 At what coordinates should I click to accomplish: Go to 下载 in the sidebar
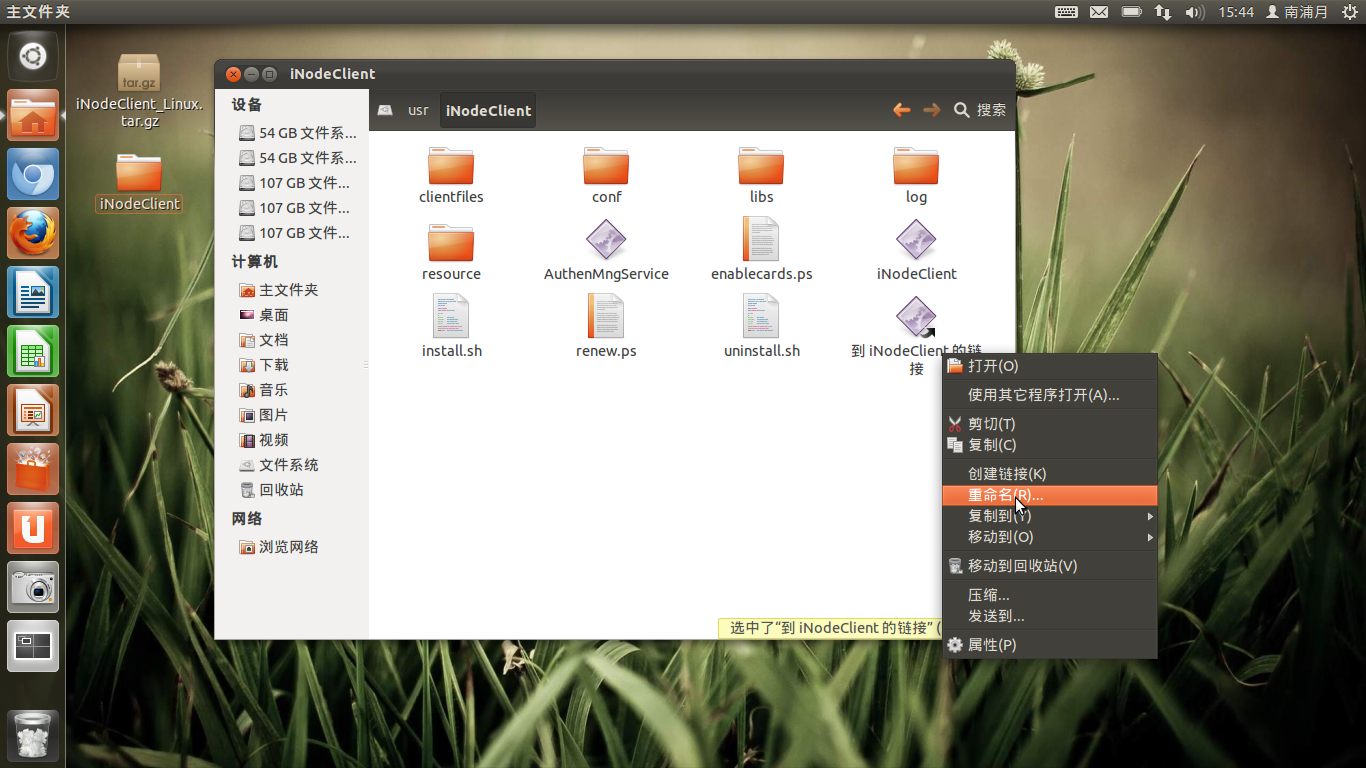(264, 365)
